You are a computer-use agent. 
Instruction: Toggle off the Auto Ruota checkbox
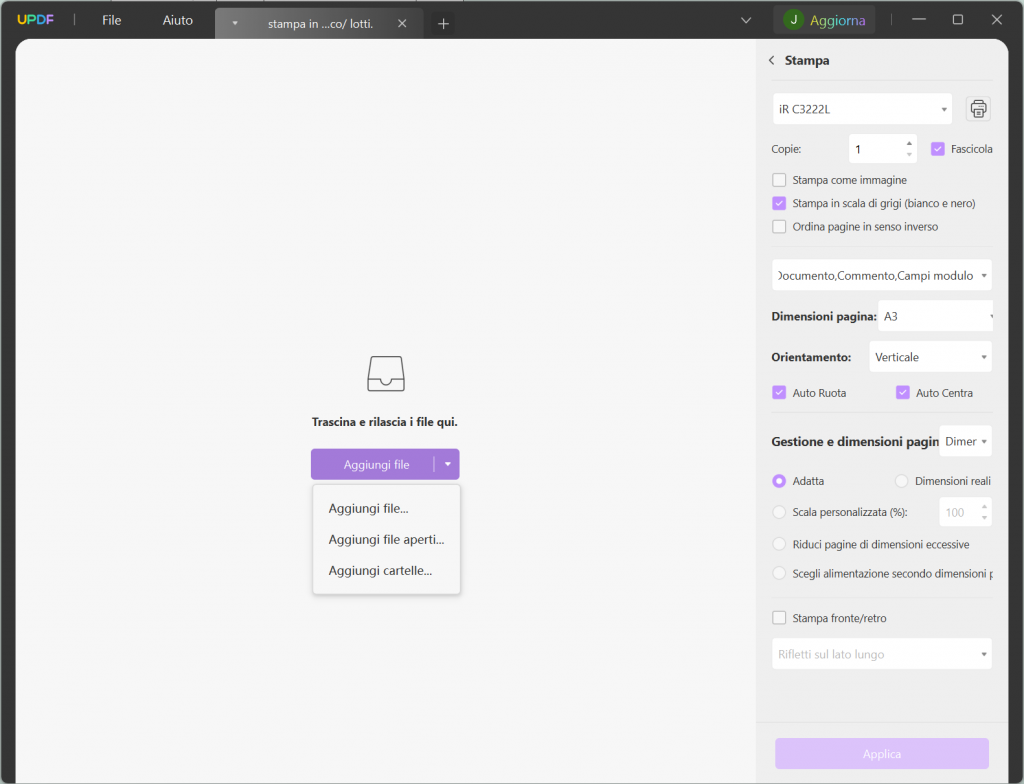click(x=779, y=392)
